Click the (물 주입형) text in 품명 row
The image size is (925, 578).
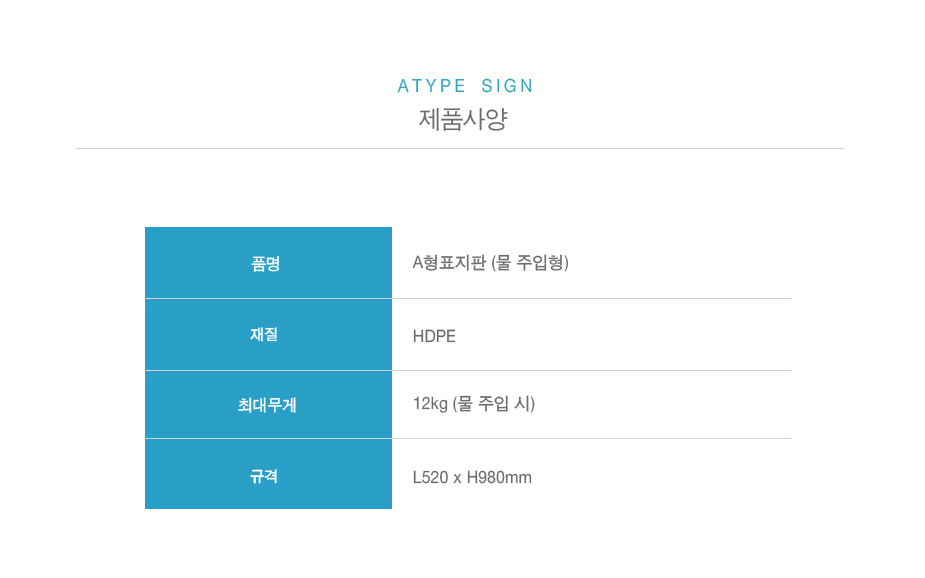click(530, 263)
